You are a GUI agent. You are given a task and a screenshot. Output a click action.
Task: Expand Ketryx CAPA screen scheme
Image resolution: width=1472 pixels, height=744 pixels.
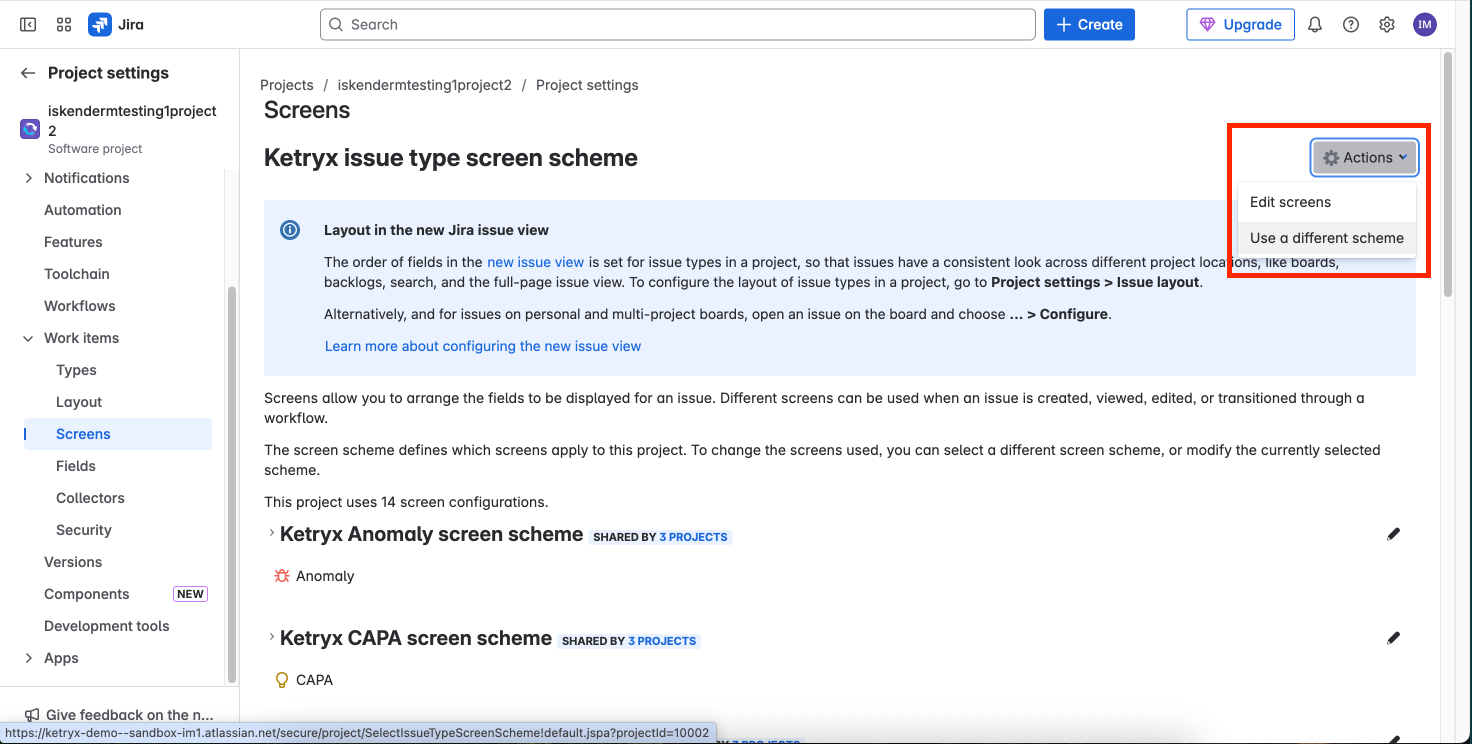click(x=271, y=638)
